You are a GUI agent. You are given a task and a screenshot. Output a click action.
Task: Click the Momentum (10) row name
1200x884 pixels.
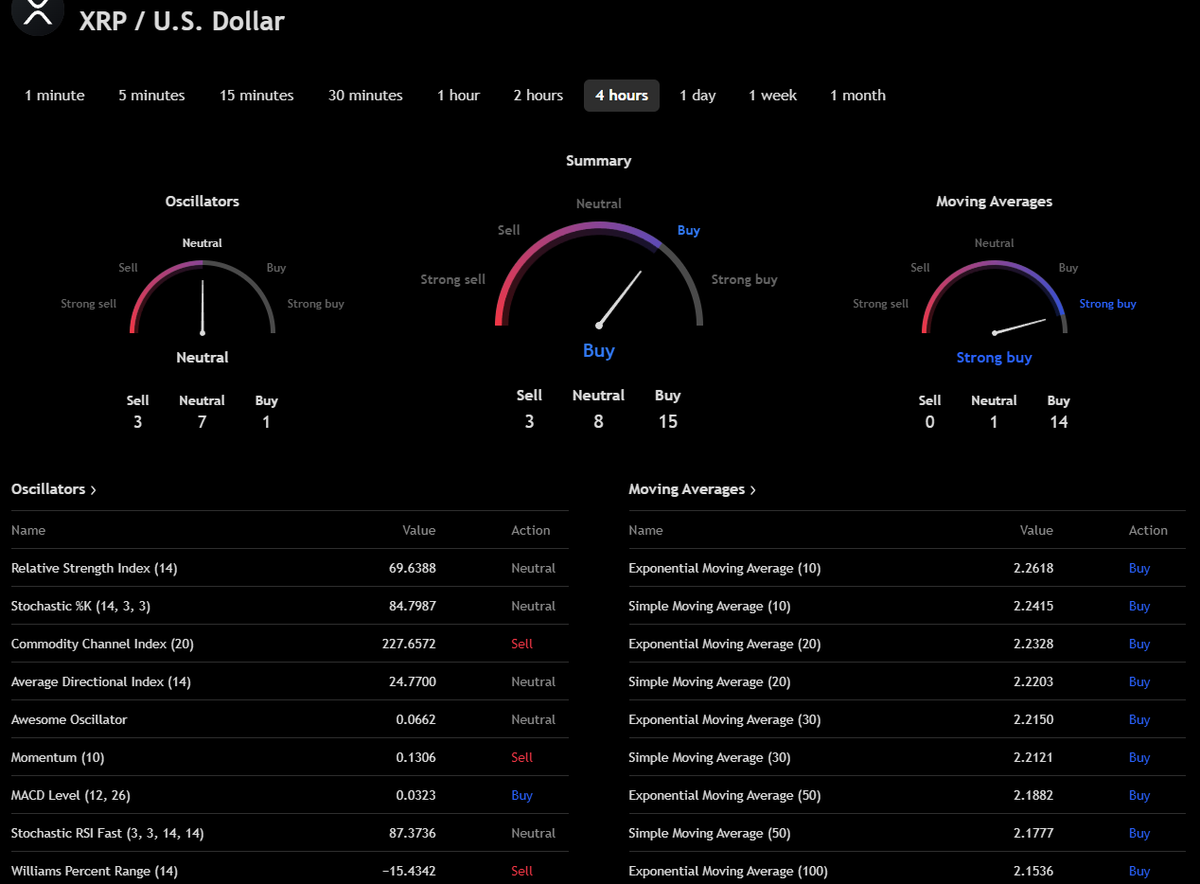point(58,758)
